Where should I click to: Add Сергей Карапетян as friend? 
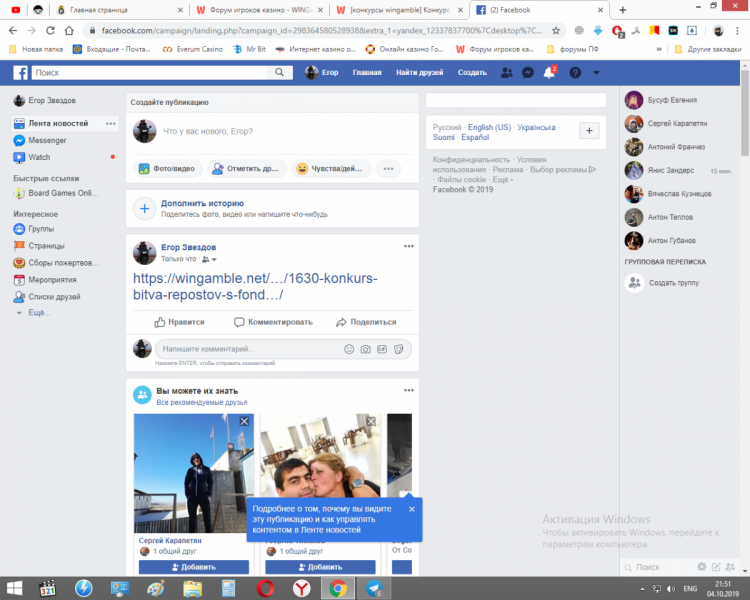click(x=194, y=567)
